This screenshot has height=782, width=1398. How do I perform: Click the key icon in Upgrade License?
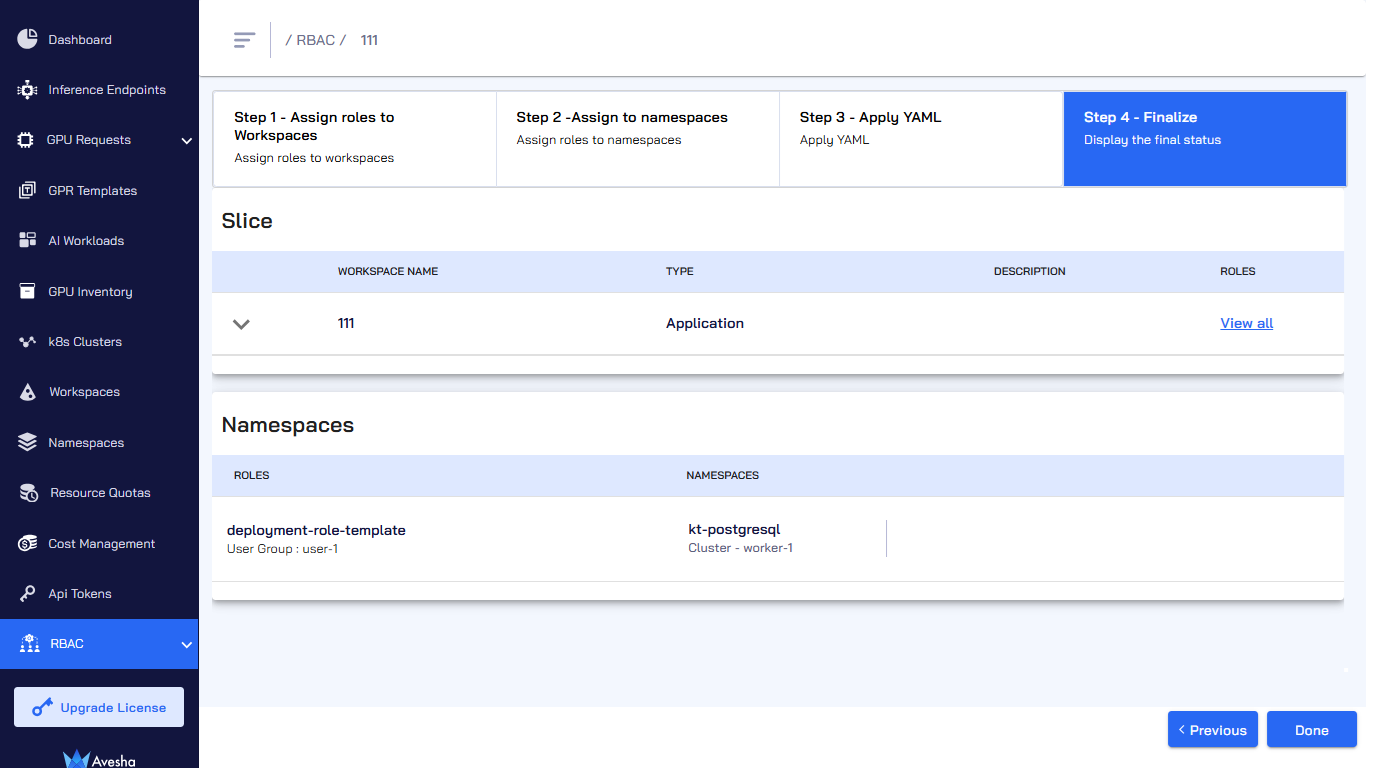[x=42, y=708]
